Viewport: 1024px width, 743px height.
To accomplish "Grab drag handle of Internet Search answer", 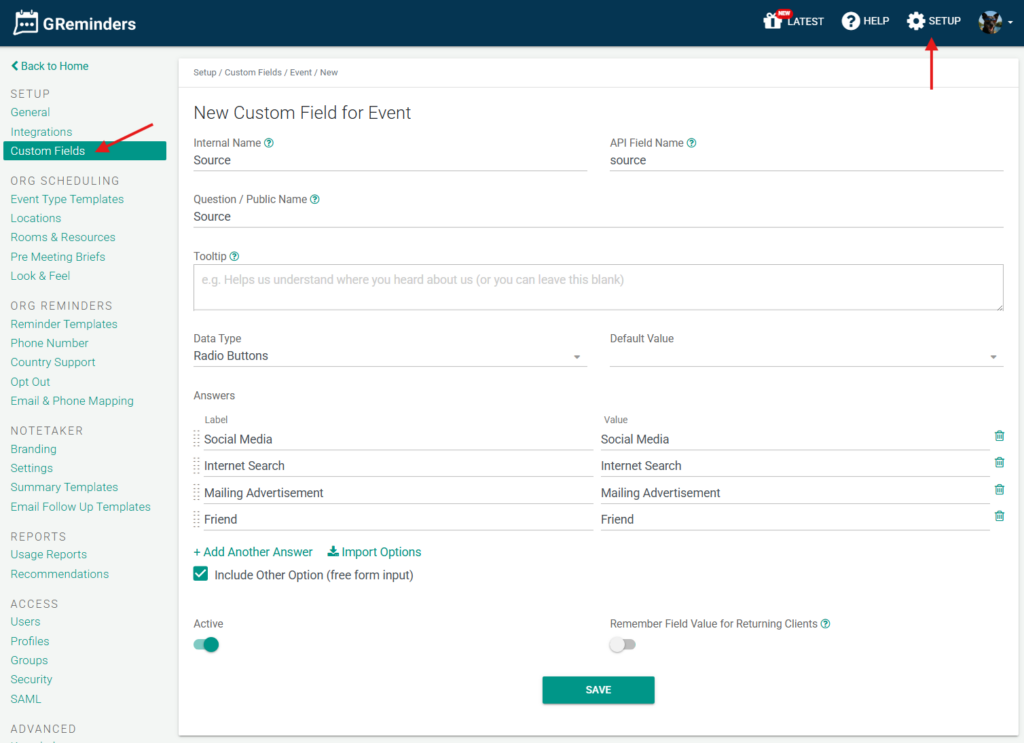I will click(196, 466).
